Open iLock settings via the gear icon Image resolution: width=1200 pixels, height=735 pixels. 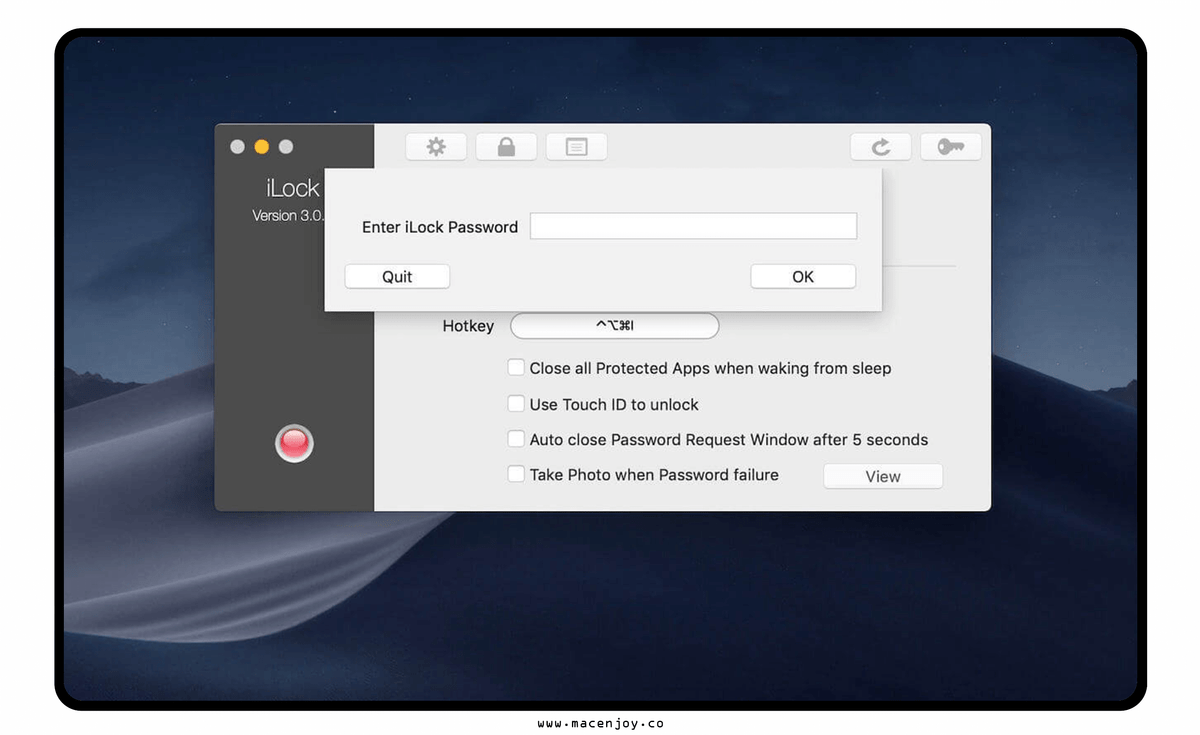click(436, 146)
